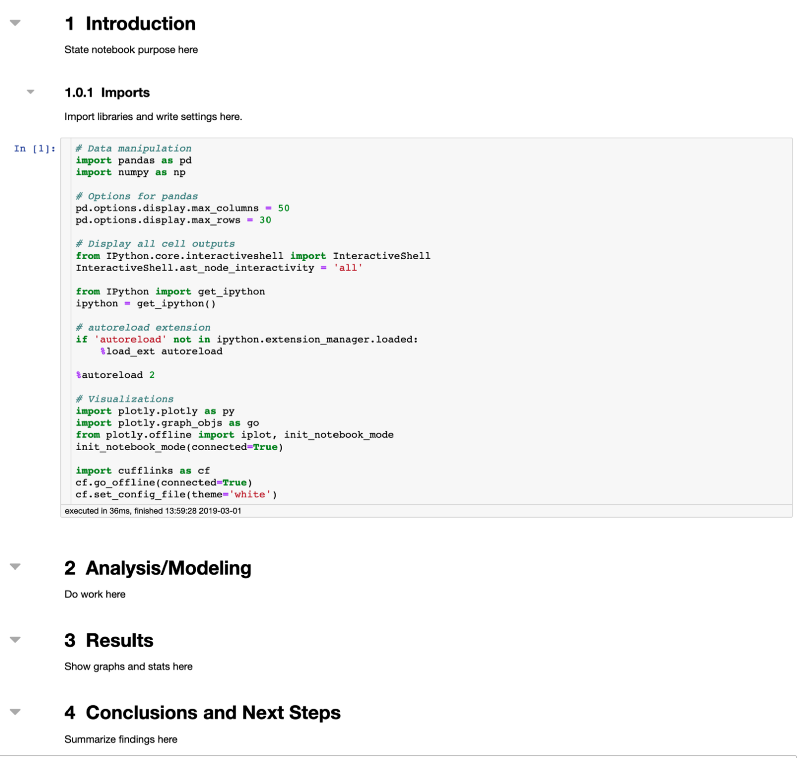Collapse the Introduction section
The image size is (800, 758).
(x=14, y=23)
